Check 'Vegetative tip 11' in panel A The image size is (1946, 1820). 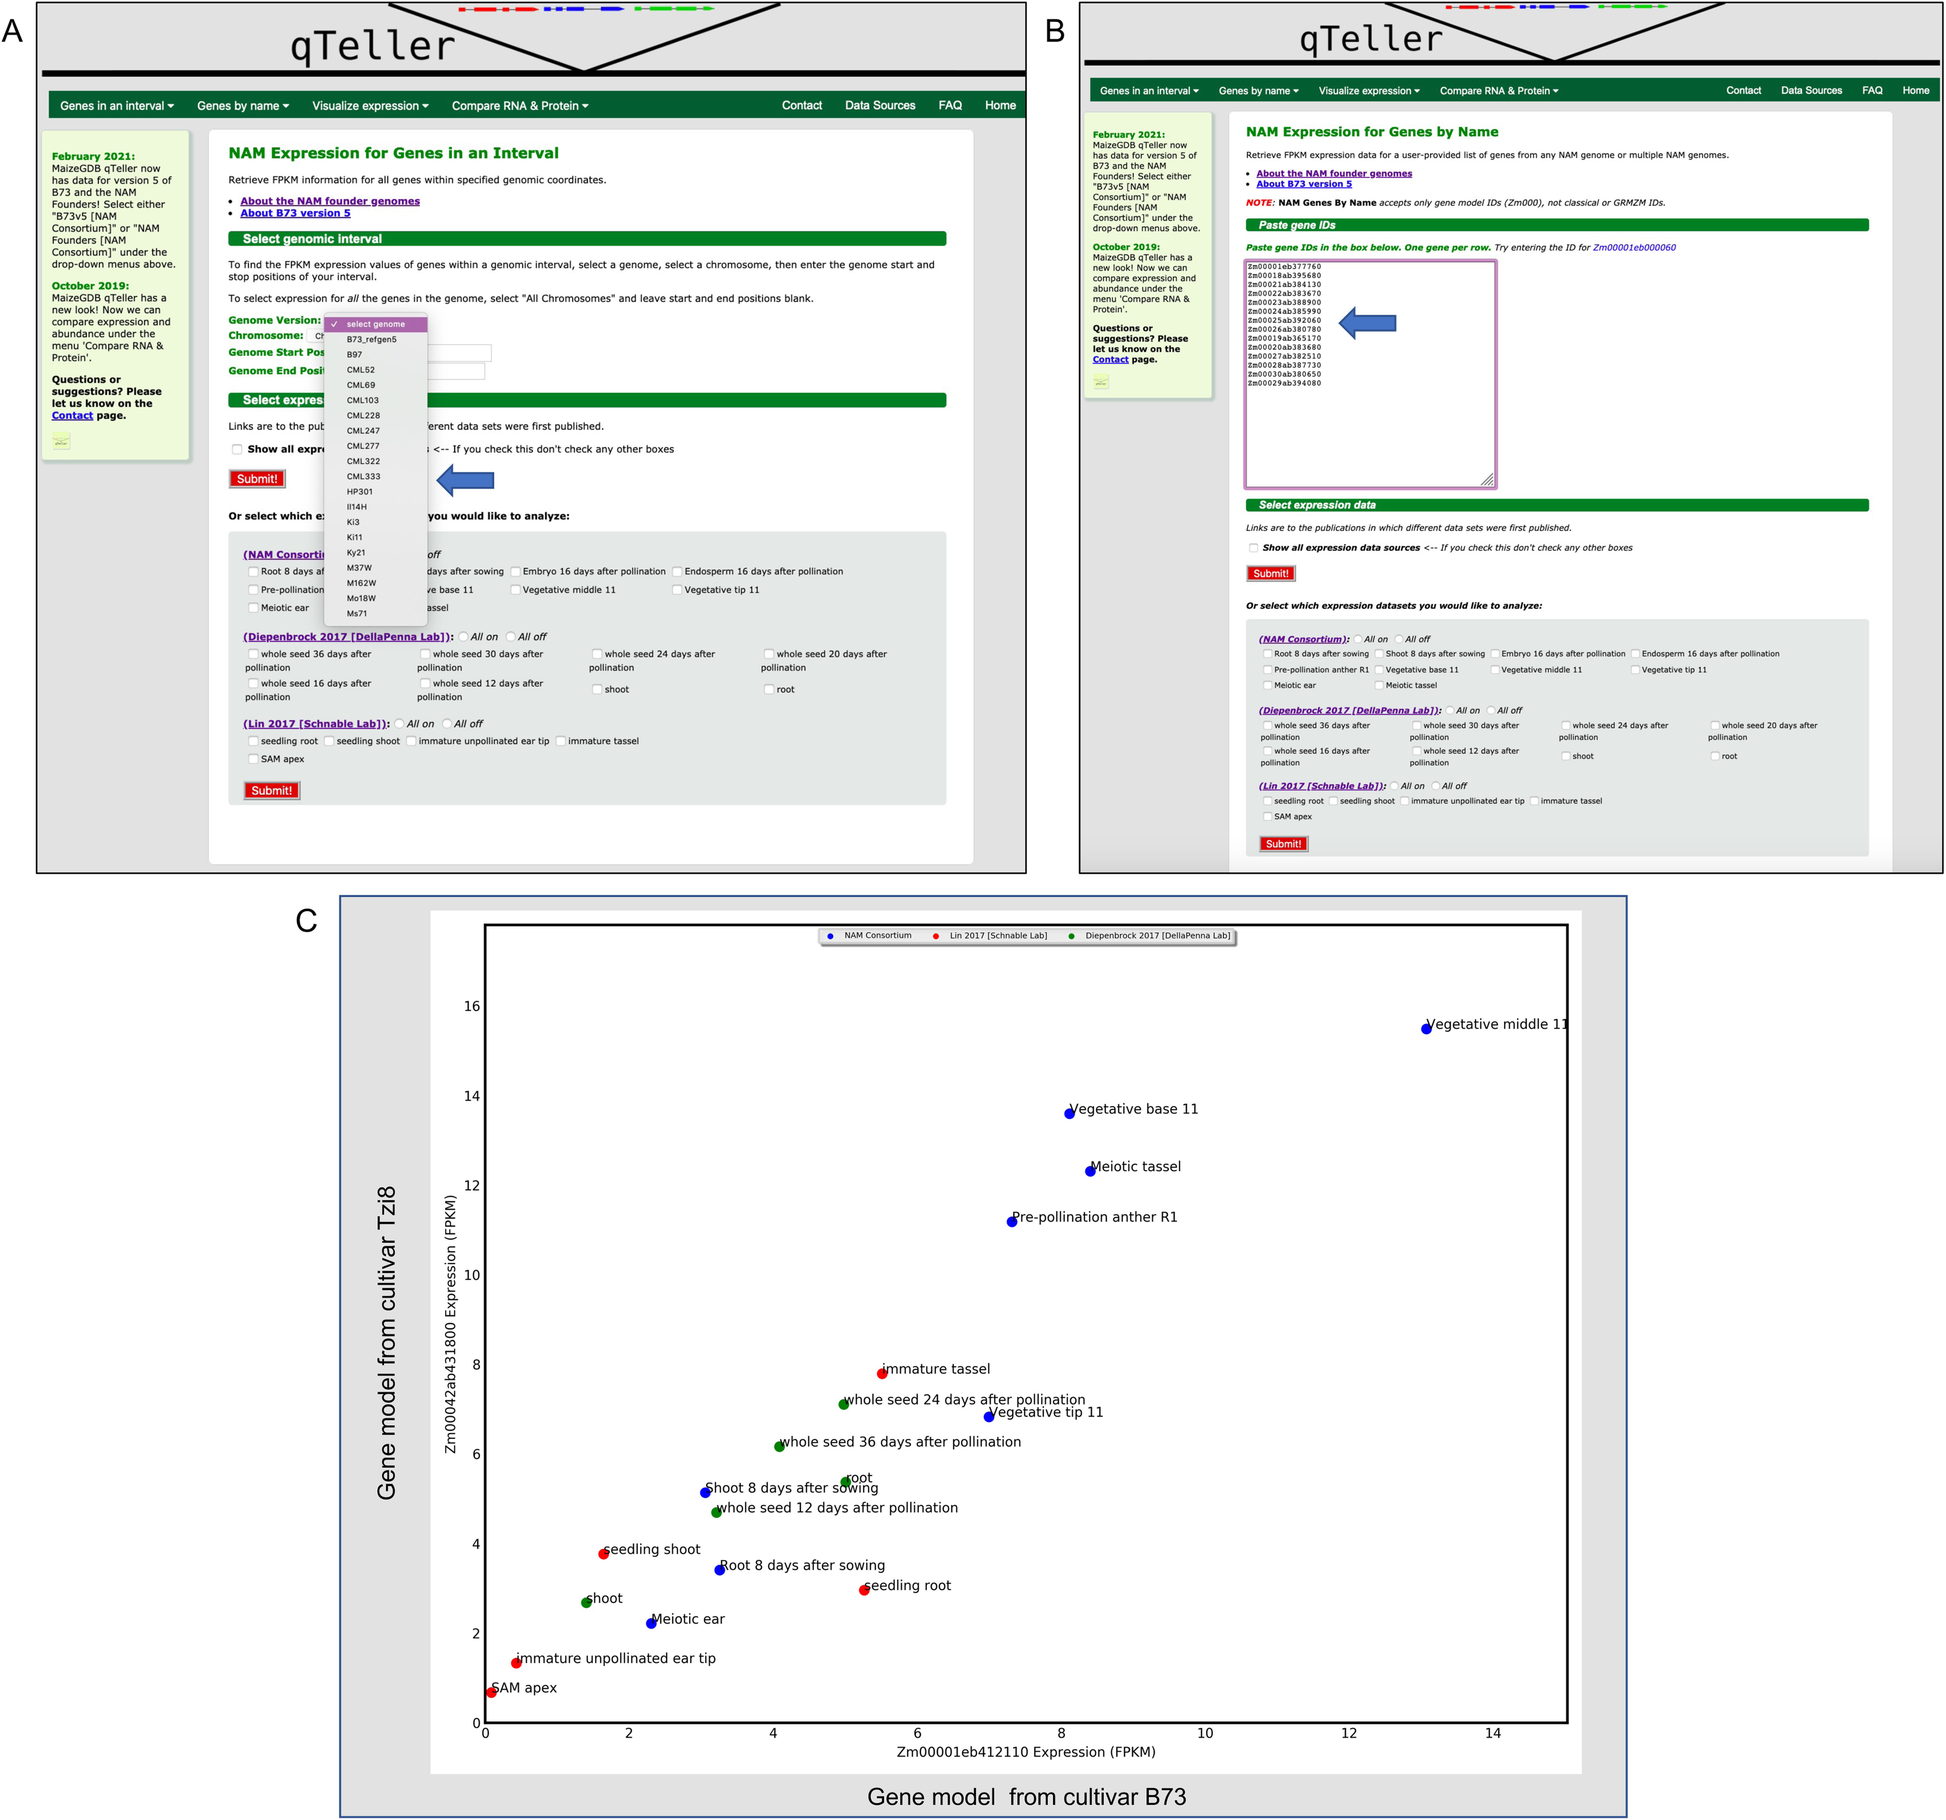point(677,590)
